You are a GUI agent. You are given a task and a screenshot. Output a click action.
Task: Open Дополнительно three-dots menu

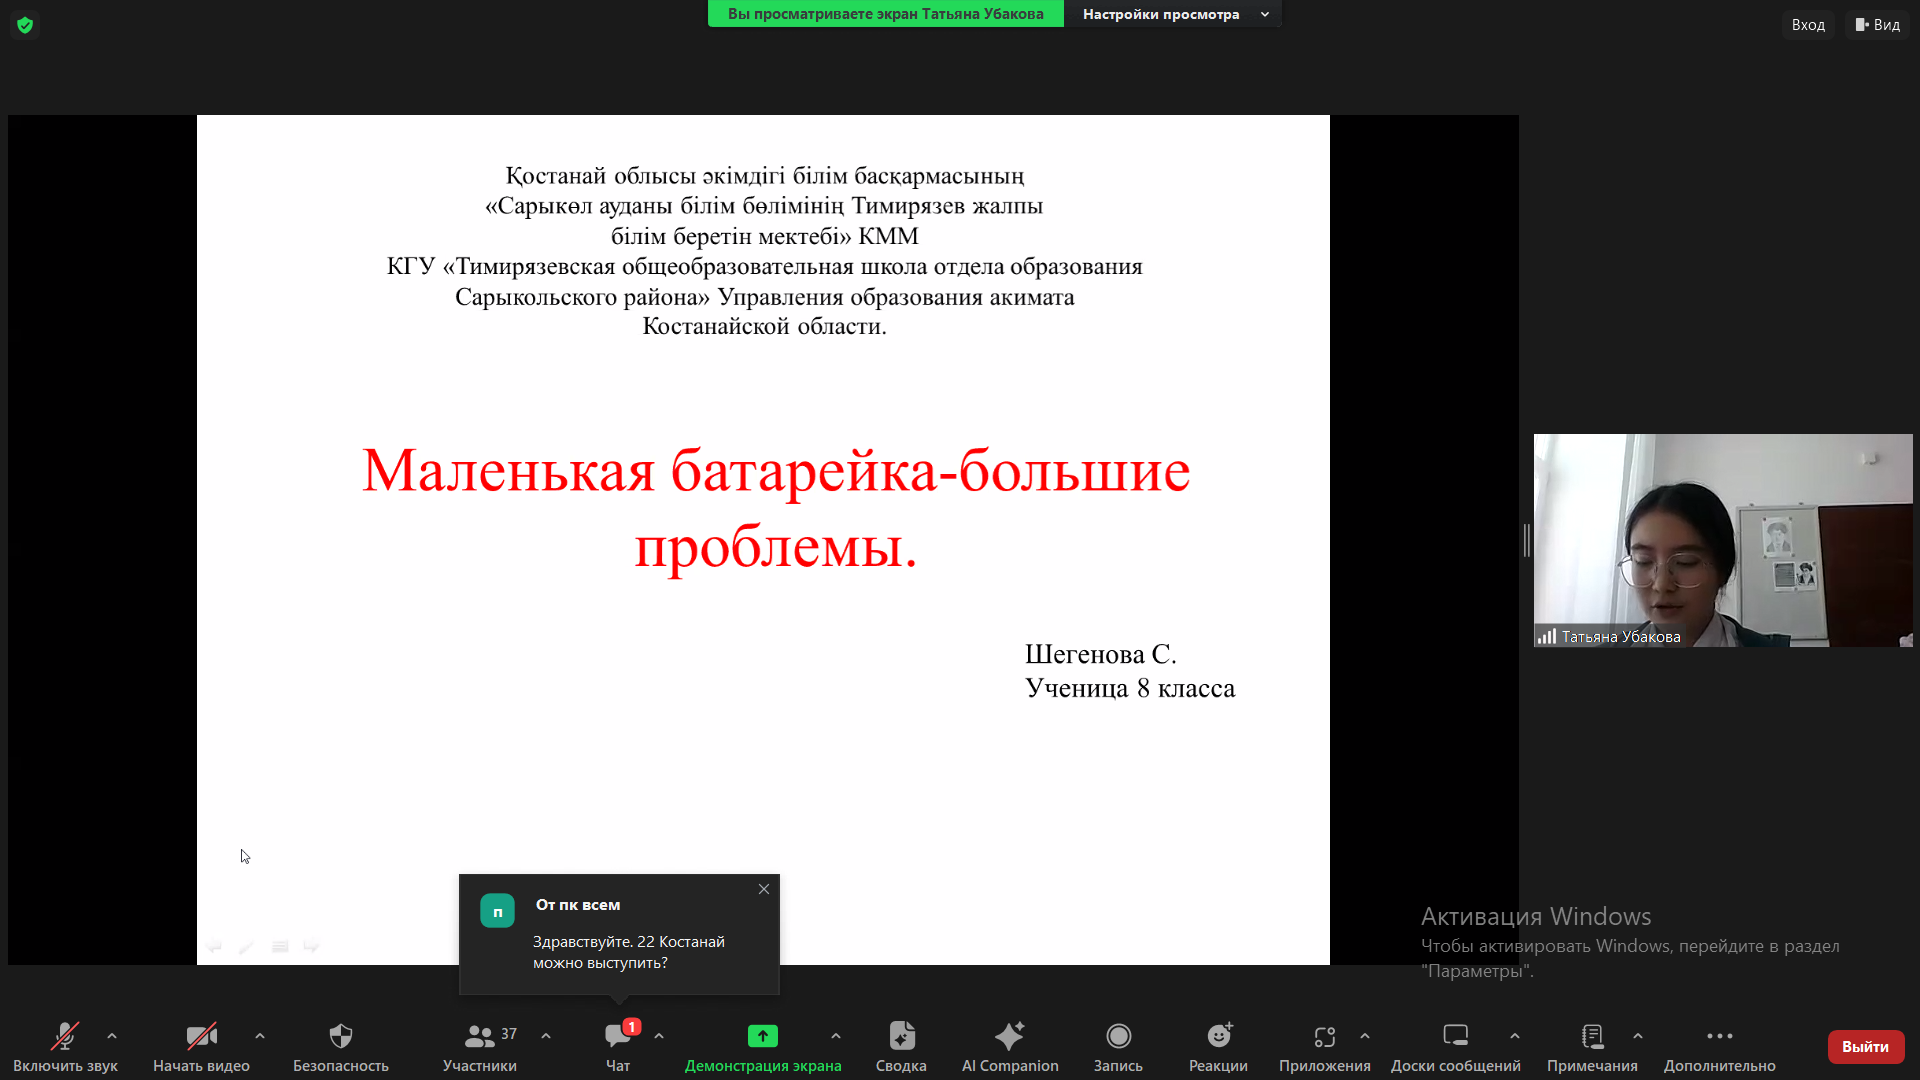(1720, 1036)
